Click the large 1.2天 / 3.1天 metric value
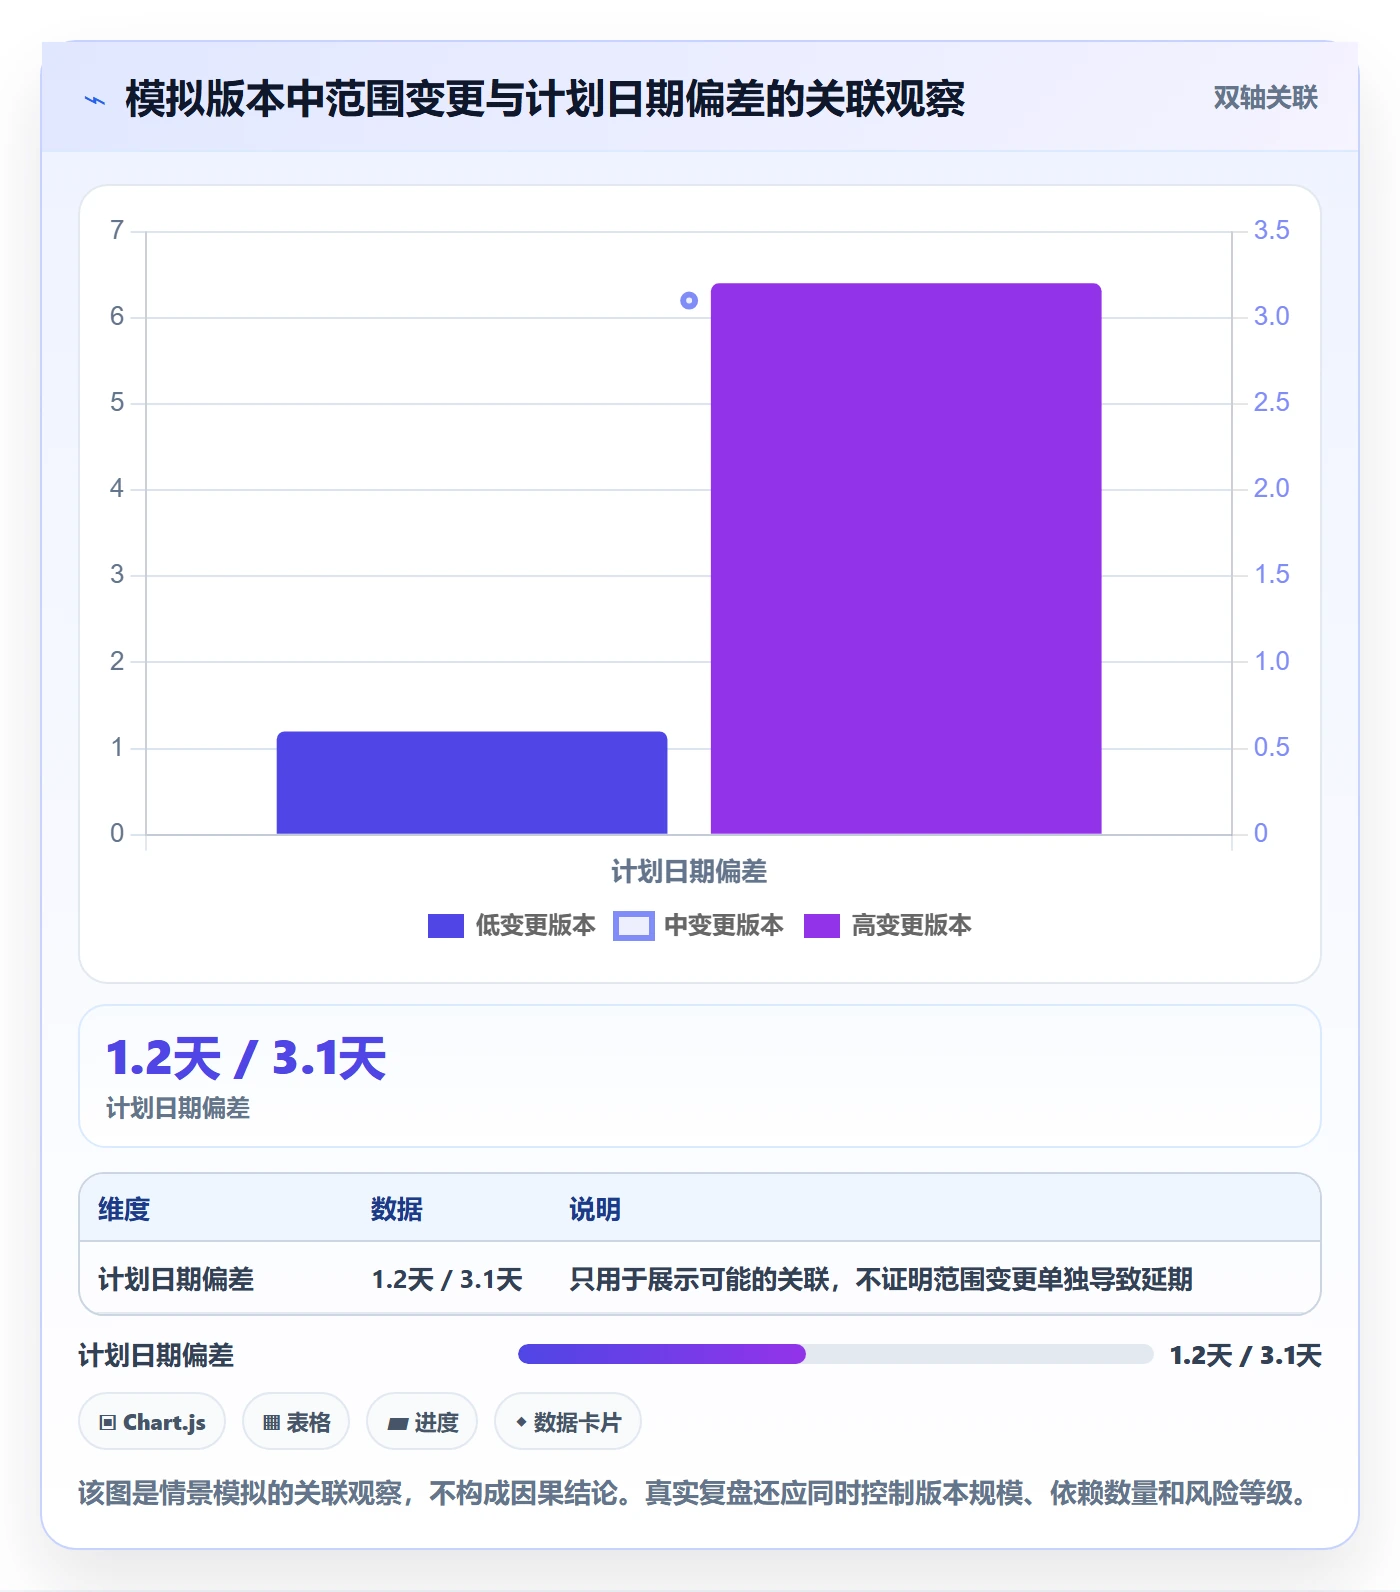 246,1059
